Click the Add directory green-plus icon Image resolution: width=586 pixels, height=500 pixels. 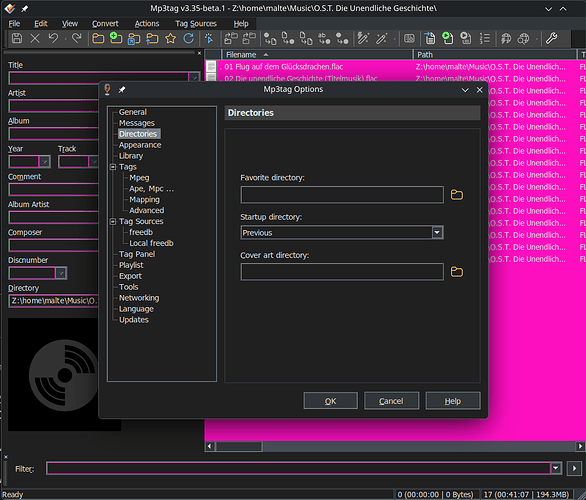116,38
